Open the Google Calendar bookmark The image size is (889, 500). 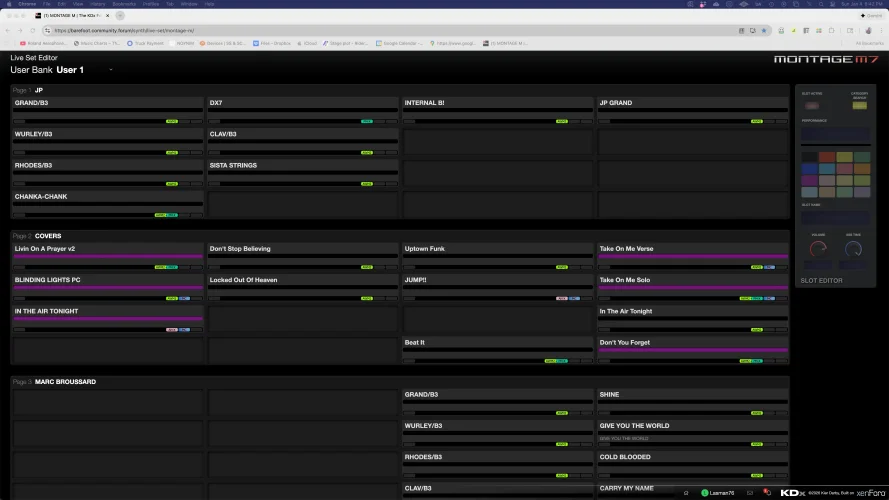pos(399,43)
